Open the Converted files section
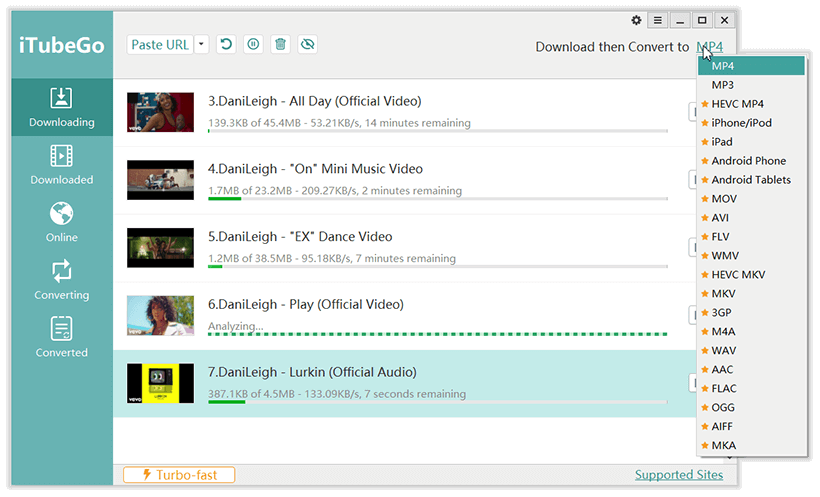Screen dimensions: 820x497 pyautogui.click(x=61, y=337)
